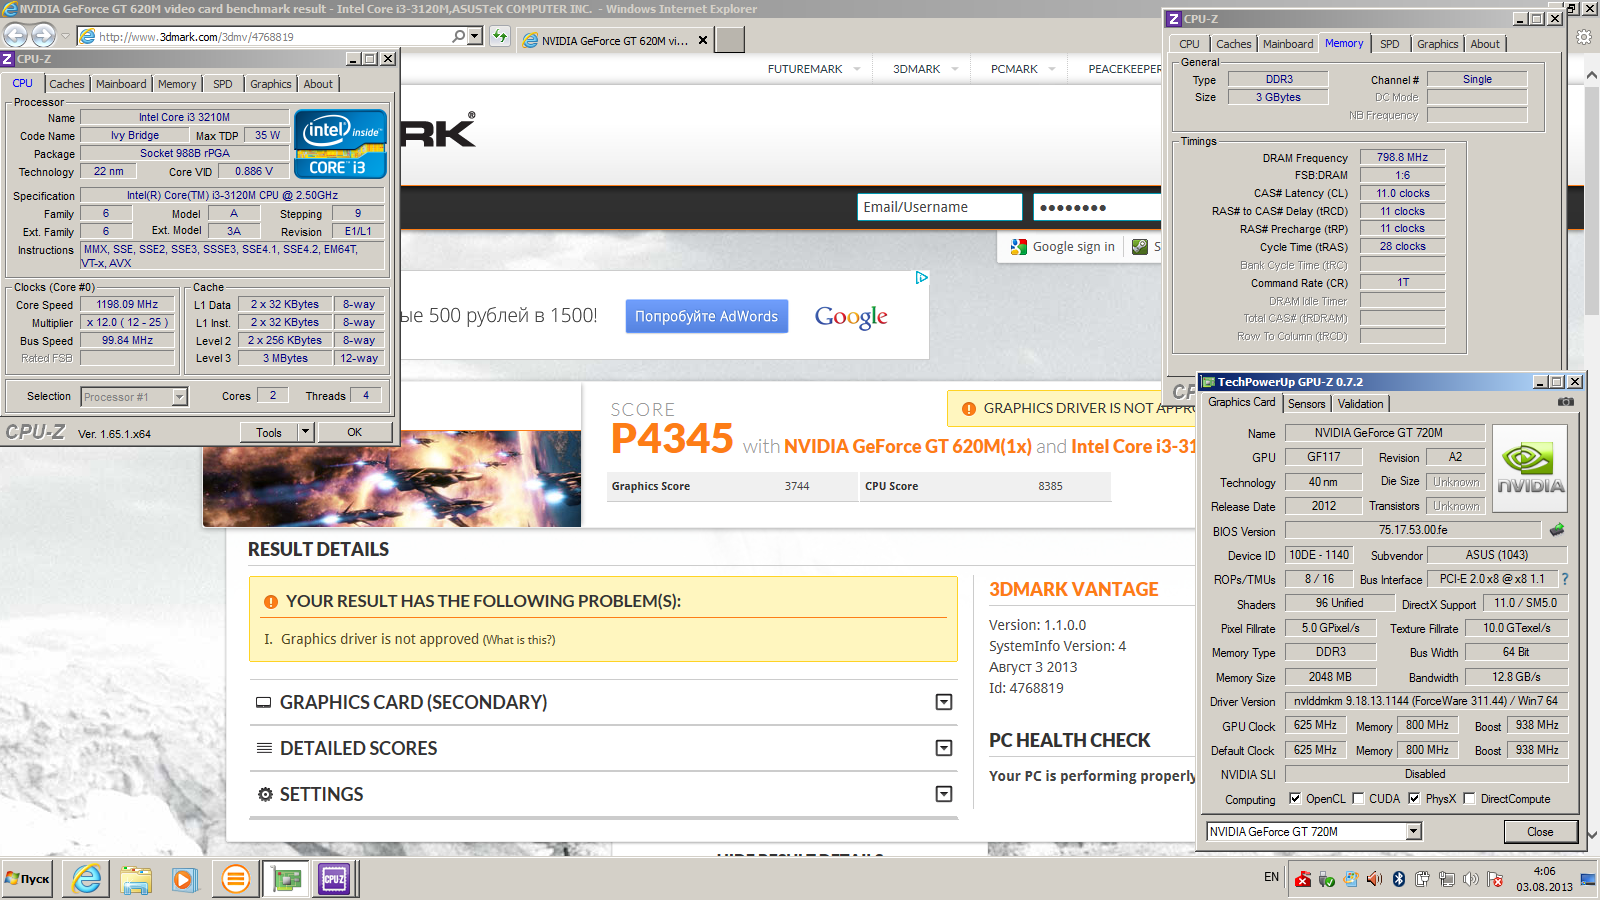The width and height of the screenshot is (1600, 900).
Task: Save the BIOS via chip icon in GPU-Z
Action: click(1557, 530)
